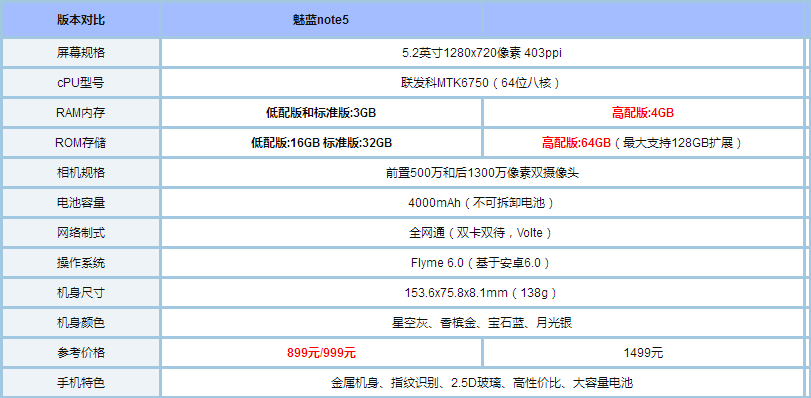Image resolution: width=811 pixels, height=398 pixels.
Task: Click the '版本对比' header cell
Action: [81, 20]
